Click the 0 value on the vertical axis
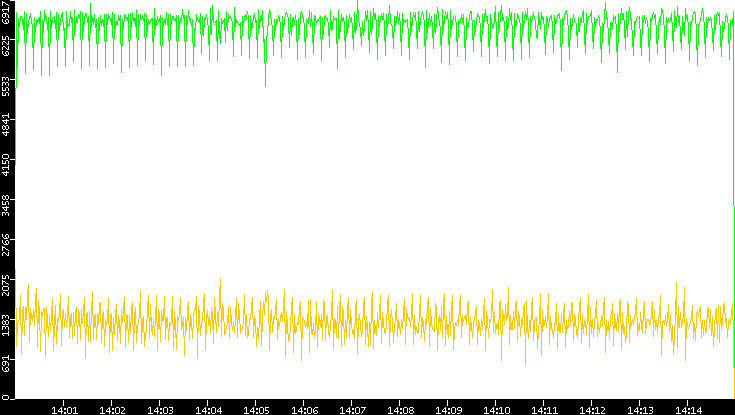The width and height of the screenshot is (735, 415). click(6, 397)
